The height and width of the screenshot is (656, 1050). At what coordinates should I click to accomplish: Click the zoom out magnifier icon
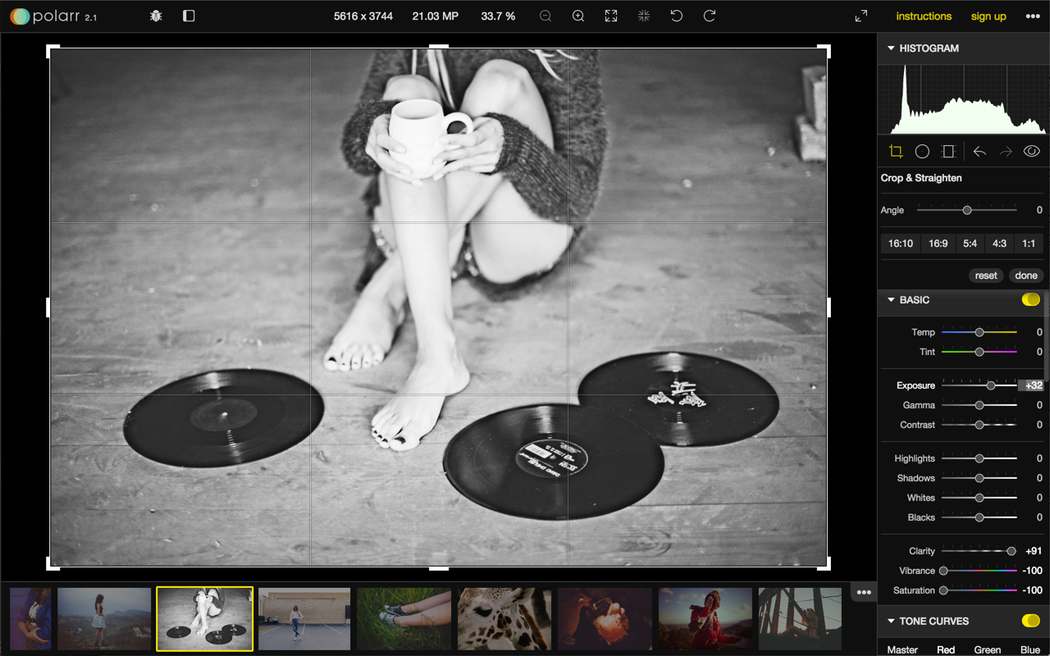pyautogui.click(x=545, y=16)
